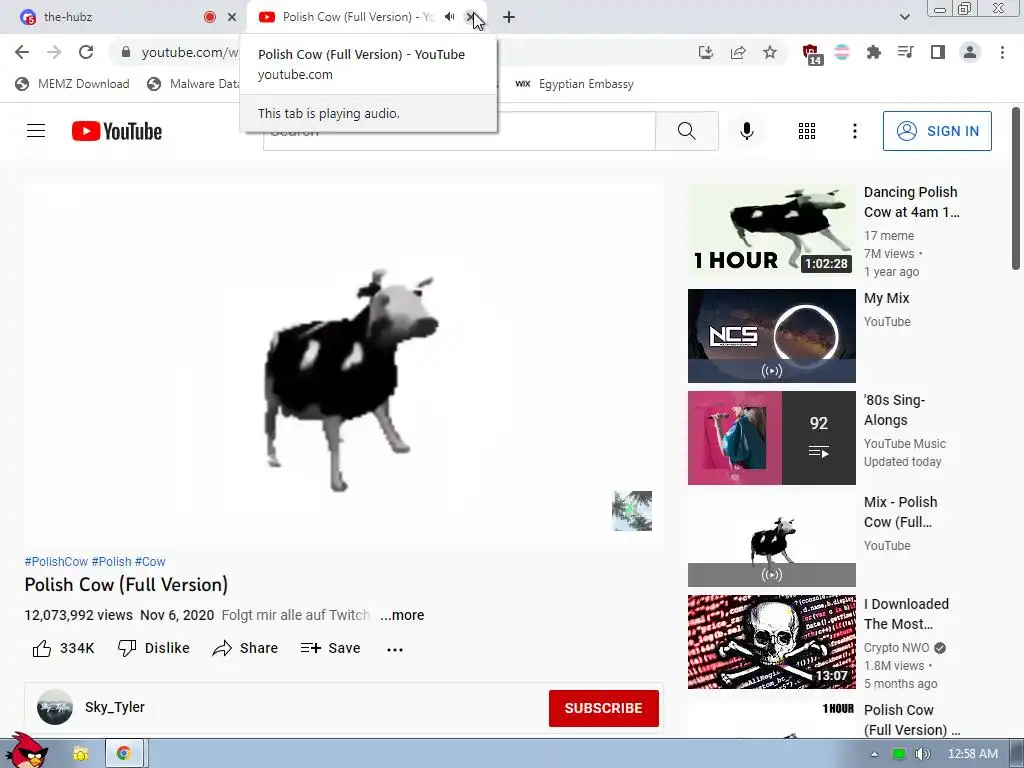The image size is (1024, 768).
Task: Click the channel watermark in video corner
Action: [632, 511]
